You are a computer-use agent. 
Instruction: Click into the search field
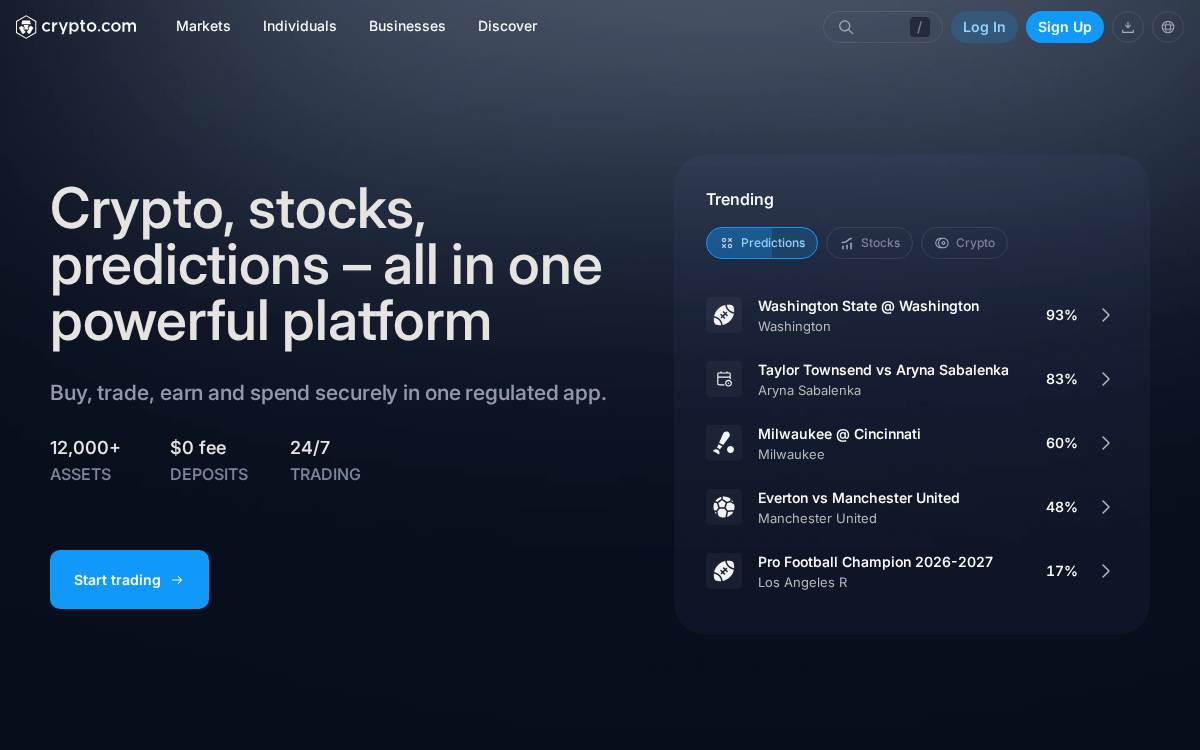(882, 27)
